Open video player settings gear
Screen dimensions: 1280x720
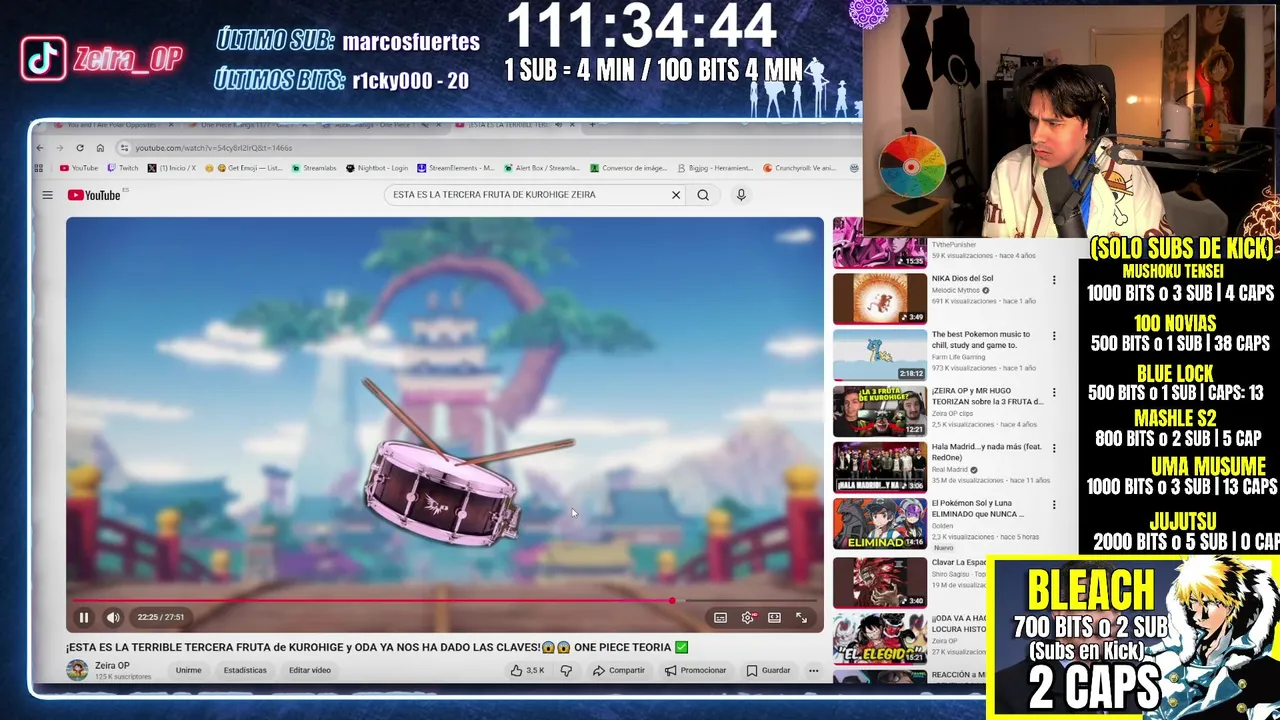coord(748,618)
